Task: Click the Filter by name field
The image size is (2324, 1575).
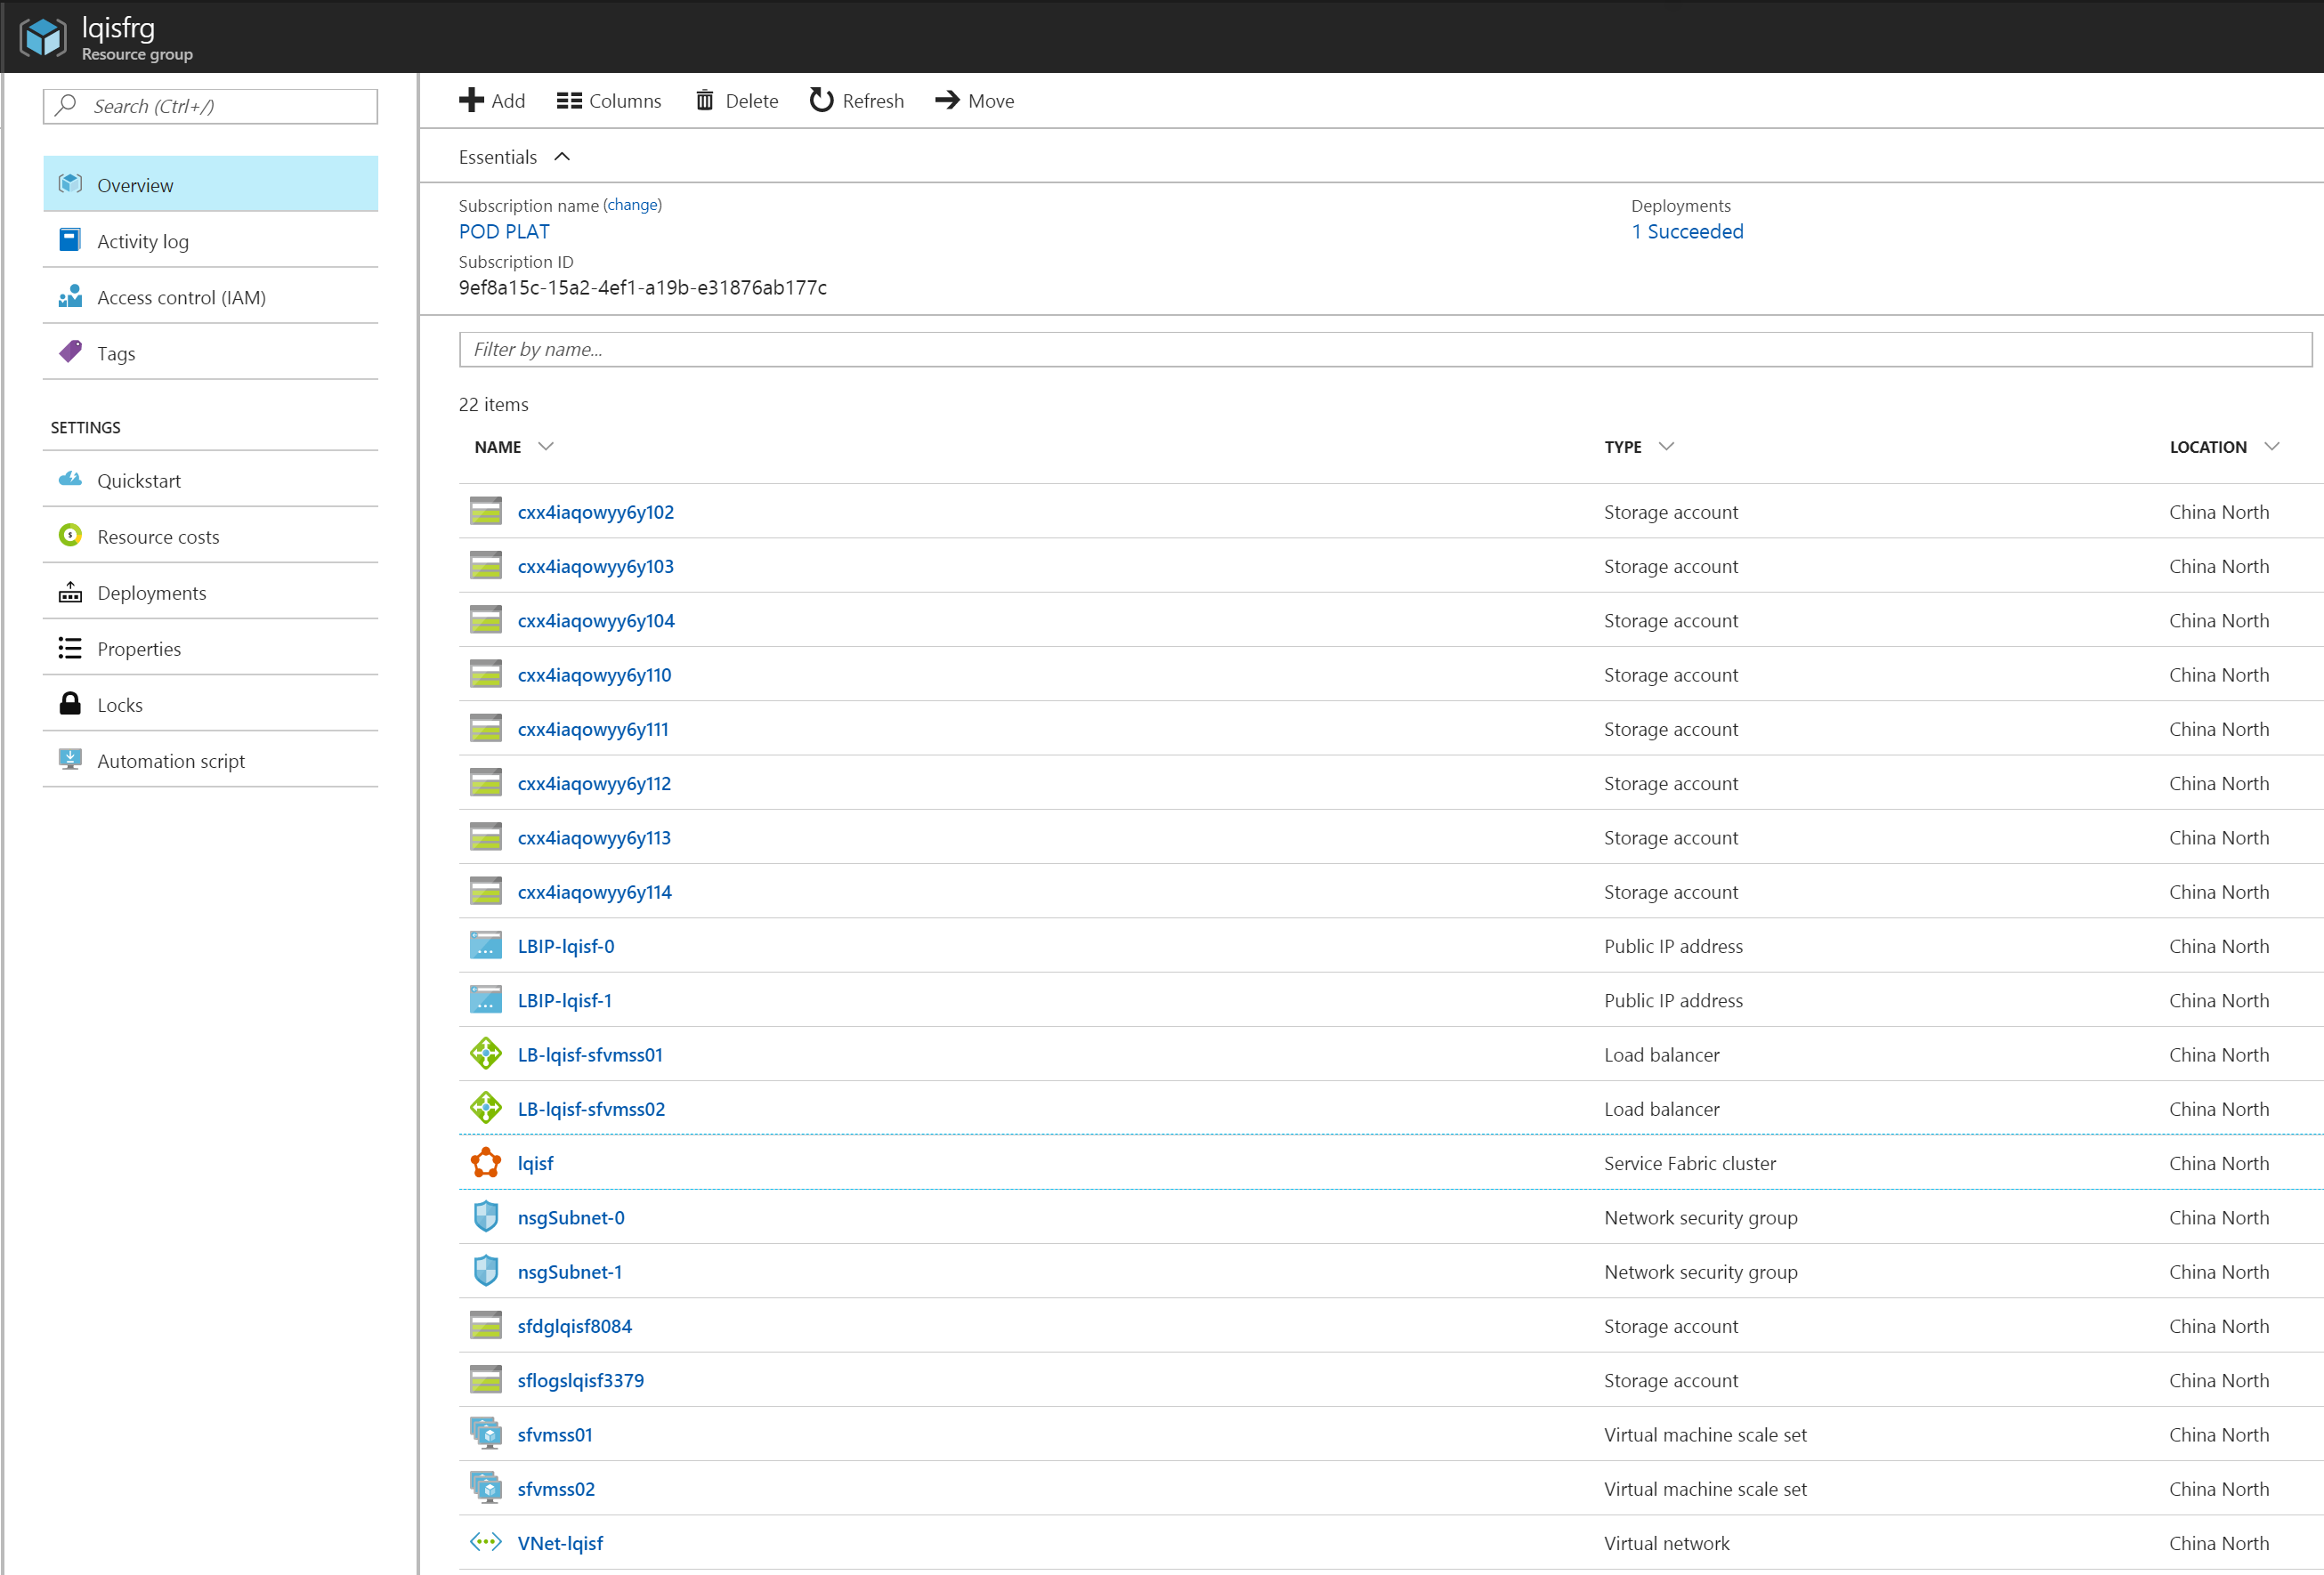Action: (x=1385, y=349)
